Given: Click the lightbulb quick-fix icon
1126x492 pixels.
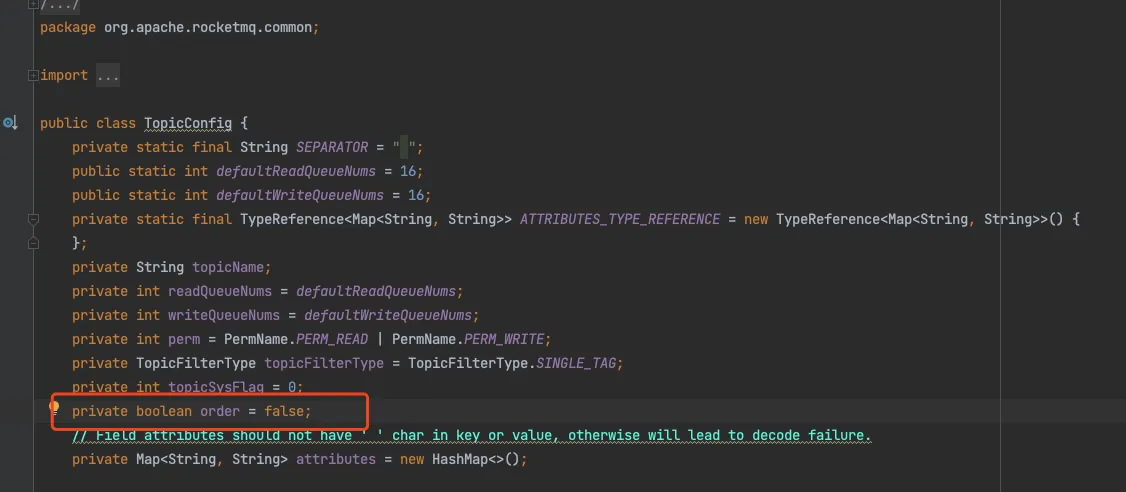Looking at the screenshot, I should (x=56, y=408).
